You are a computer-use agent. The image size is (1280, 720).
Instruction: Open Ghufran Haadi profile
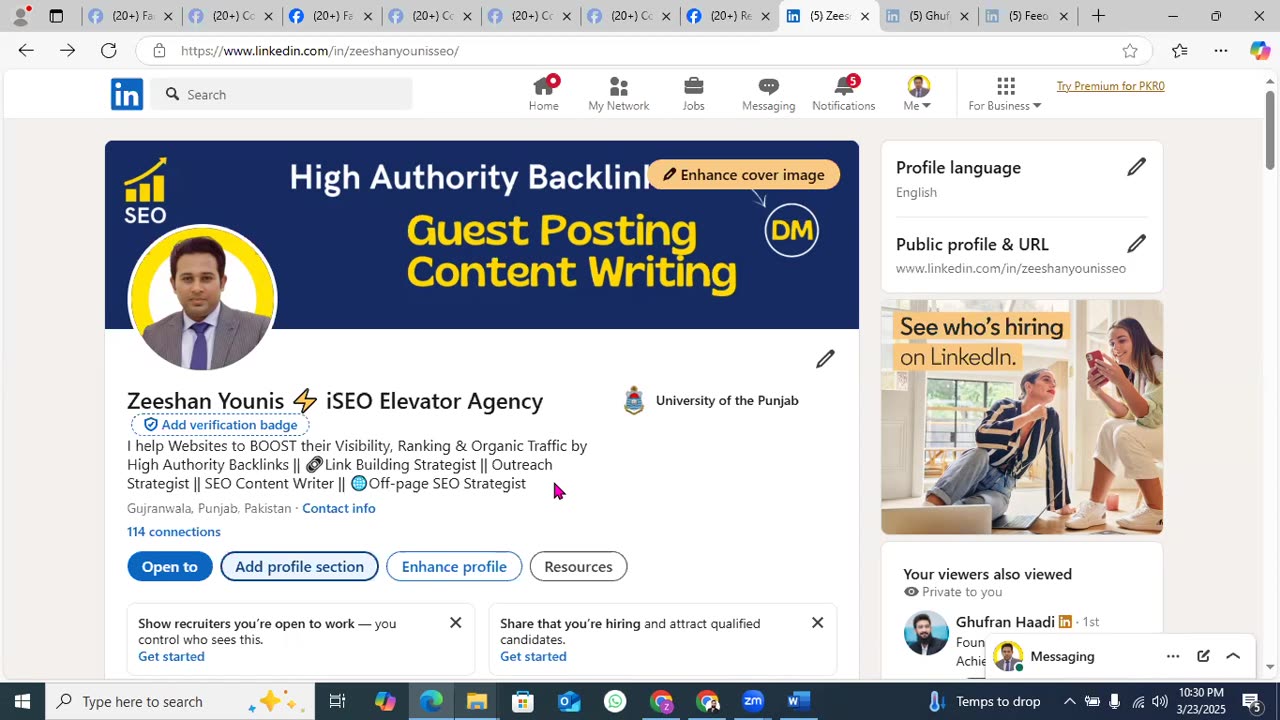click(x=1005, y=622)
